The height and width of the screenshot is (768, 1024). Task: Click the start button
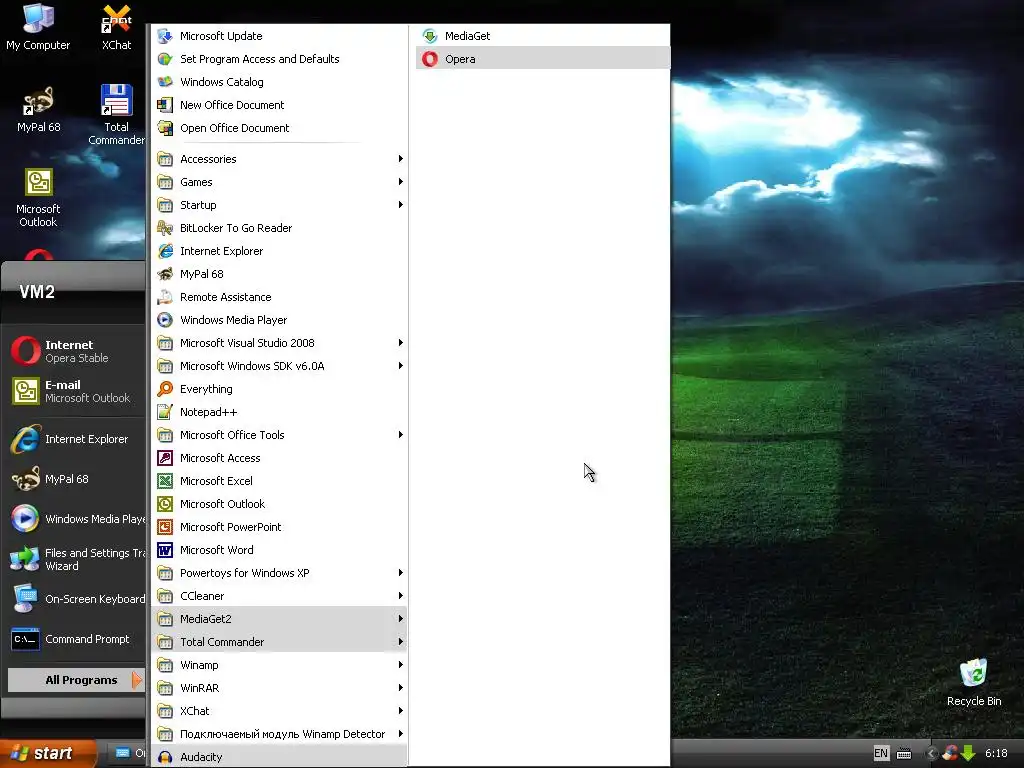click(47, 753)
